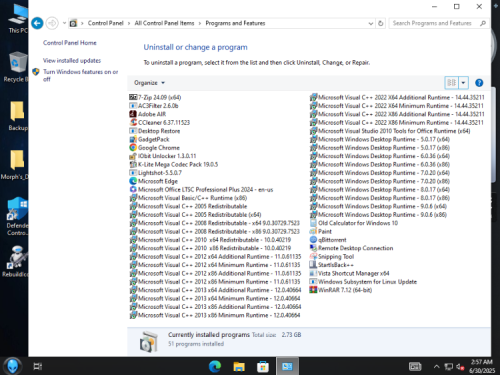Open Control Panel Home link
This screenshot has width=500, height=375.
point(70,43)
